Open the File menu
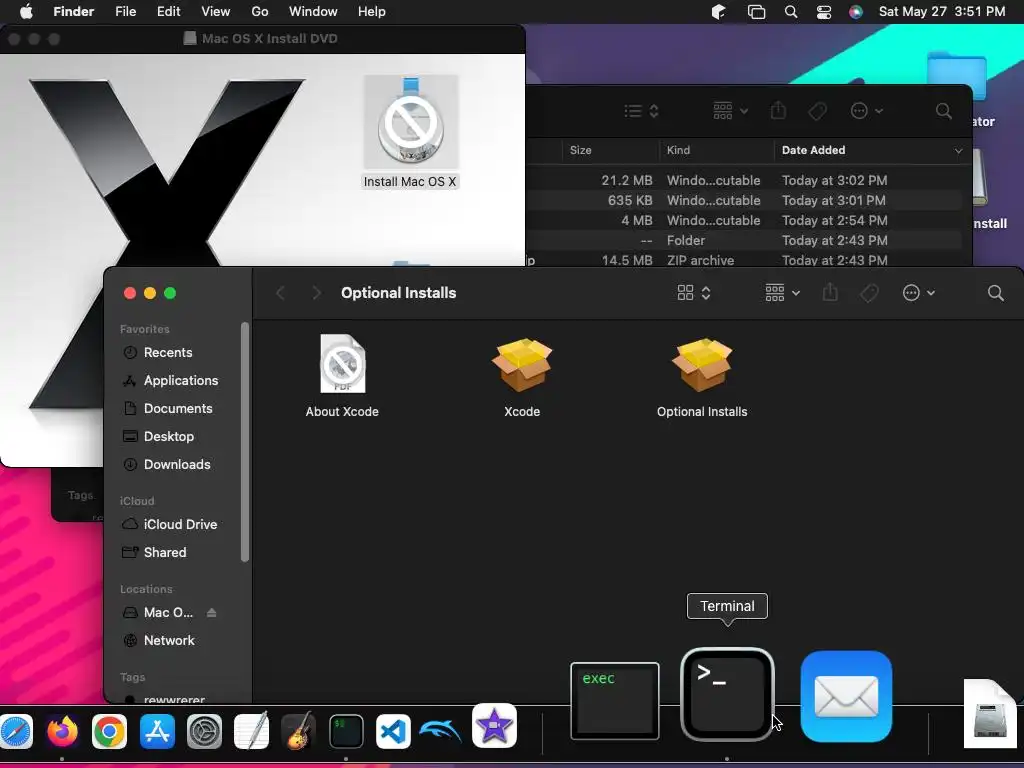The image size is (1024, 768). tap(125, 12)
